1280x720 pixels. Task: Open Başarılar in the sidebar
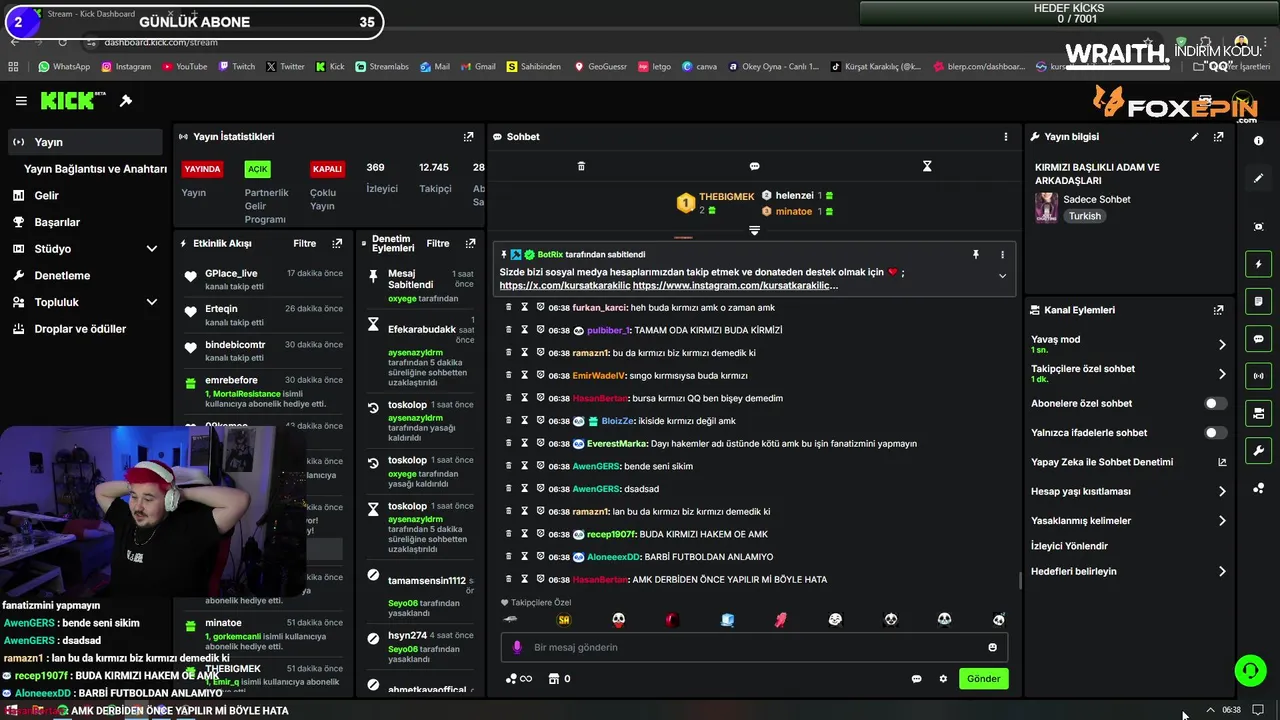pyautogui.click(x=57, y=222)
